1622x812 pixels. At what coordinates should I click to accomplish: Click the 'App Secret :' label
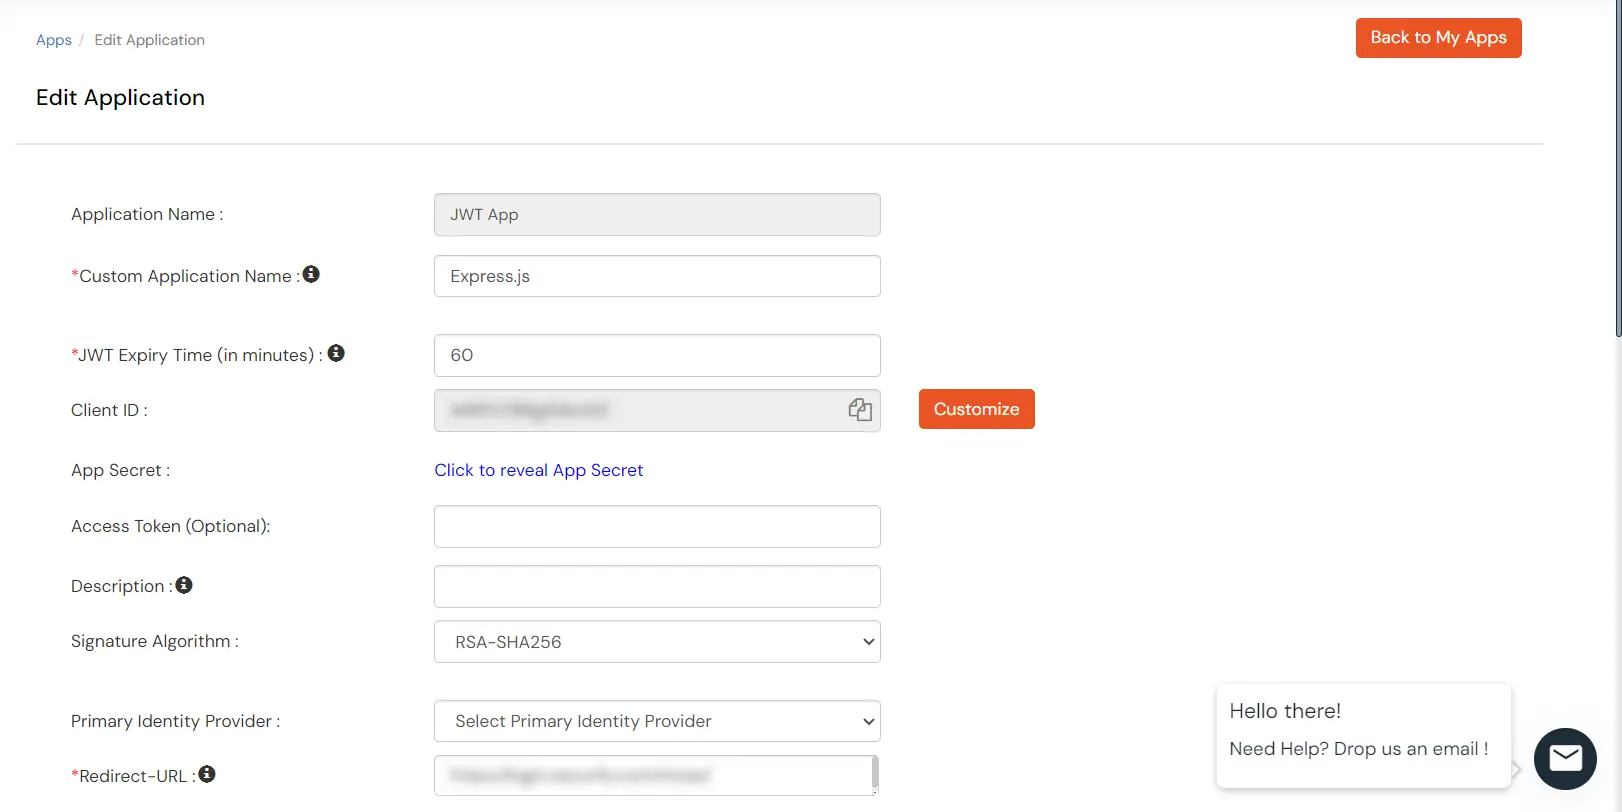point(121,470)
